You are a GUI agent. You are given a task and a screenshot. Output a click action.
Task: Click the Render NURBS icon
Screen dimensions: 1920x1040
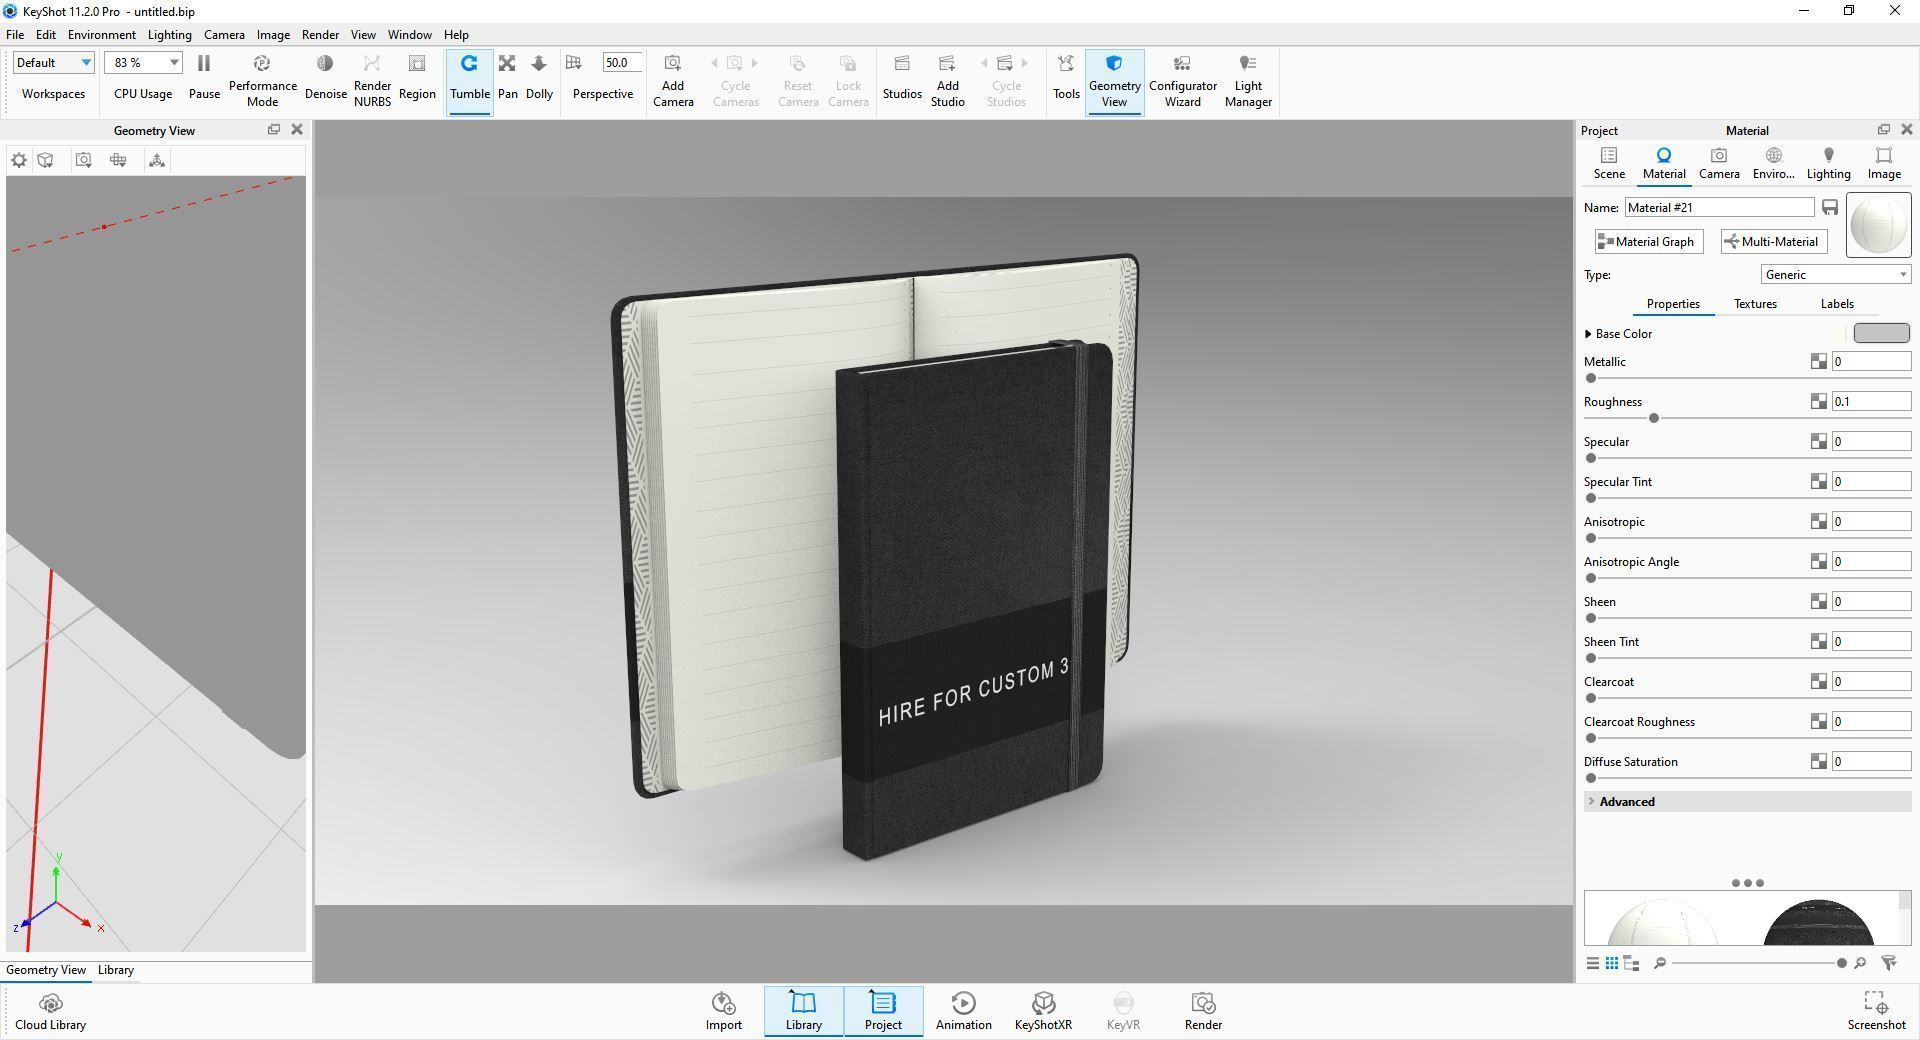[372, 80]
